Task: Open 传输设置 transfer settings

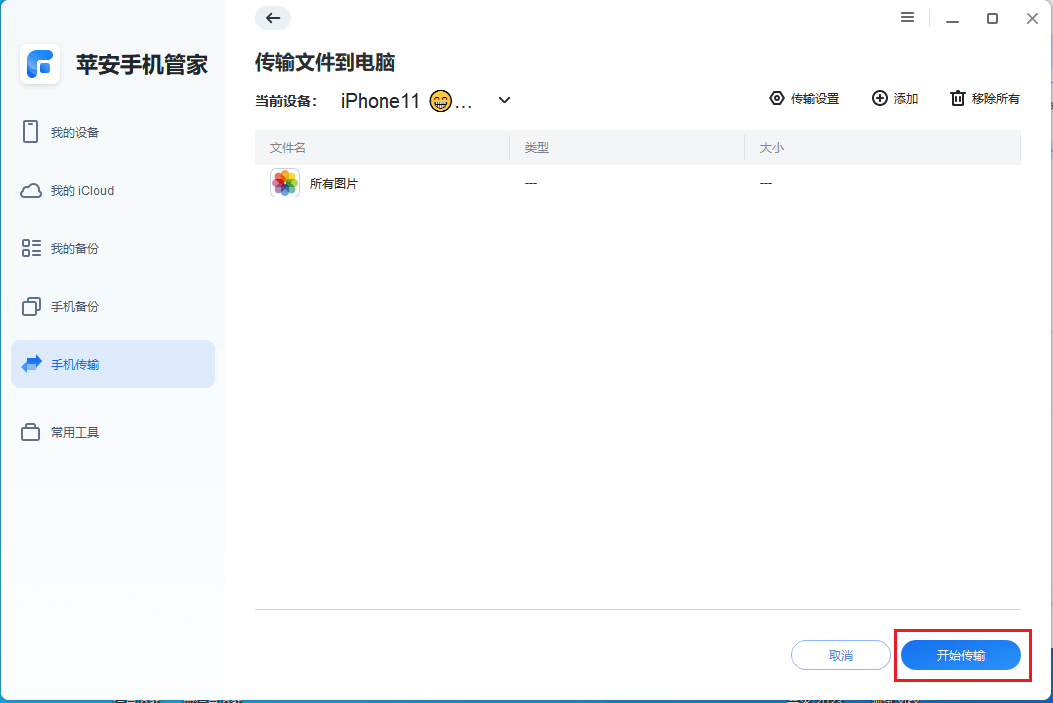Action: 804,98
